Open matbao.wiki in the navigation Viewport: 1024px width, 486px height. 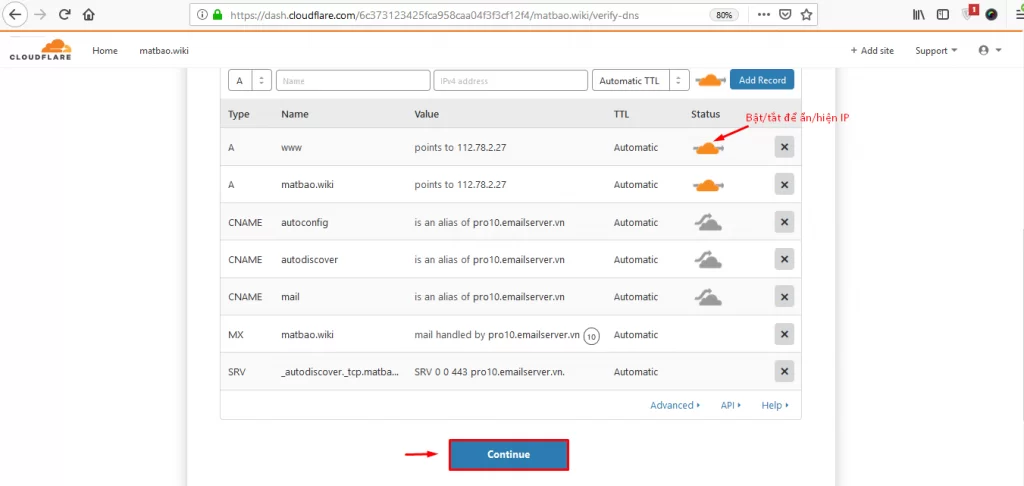click(164, 50)
